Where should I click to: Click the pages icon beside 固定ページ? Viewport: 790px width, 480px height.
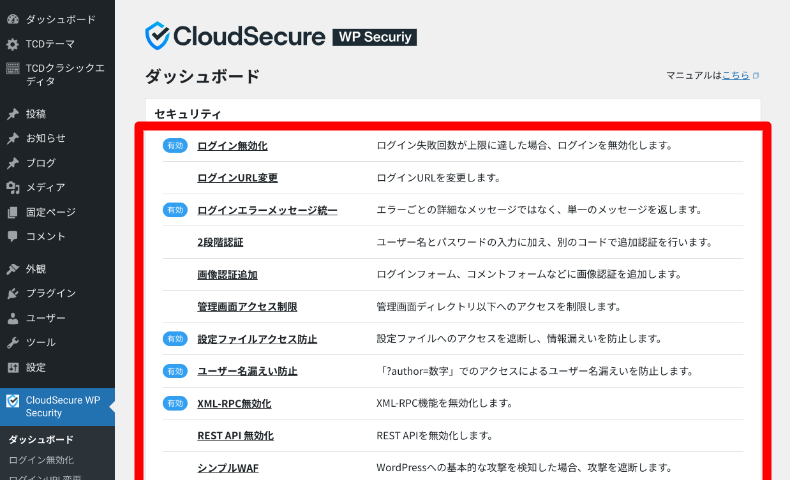pyautogui.click(x=13, y=212)
